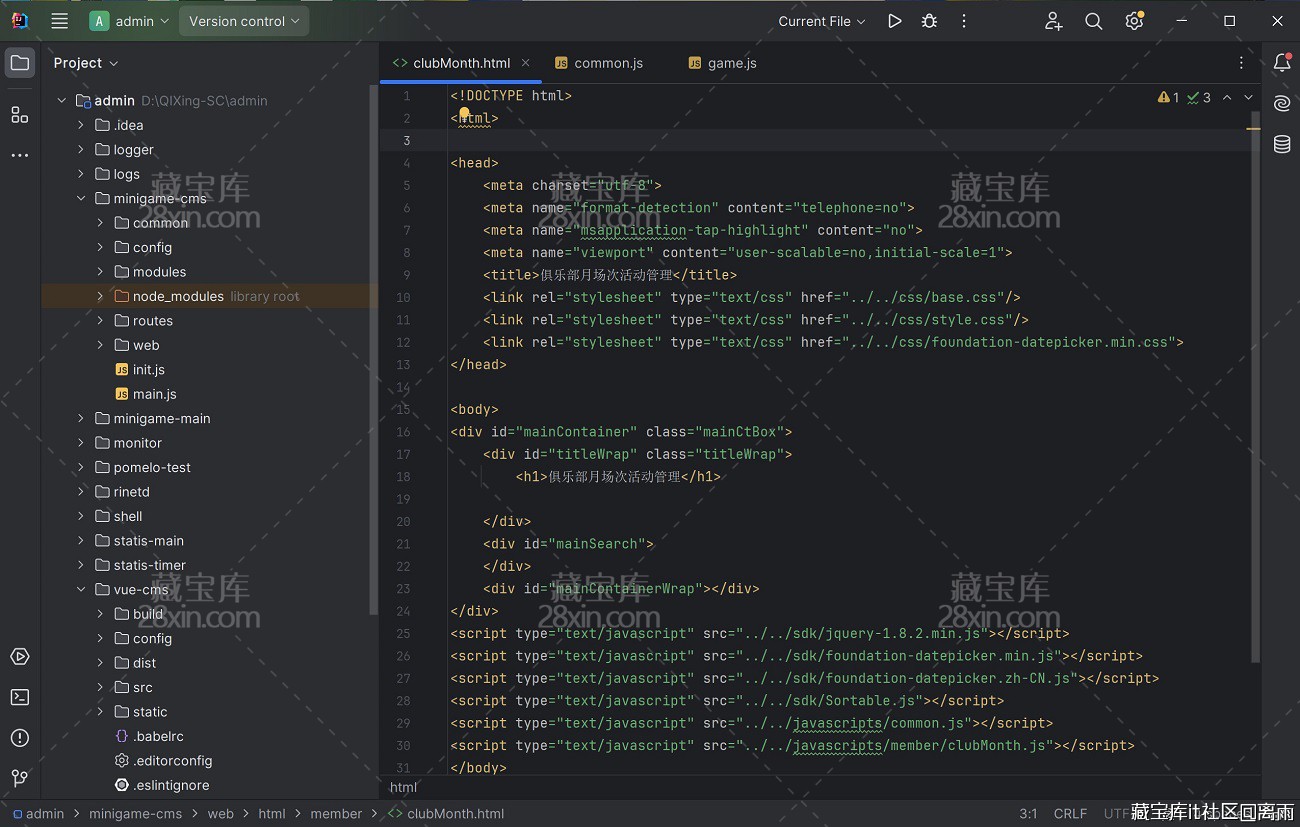Screen dimensions: 1300x827
Task: Open the Terminal tool window
Action: click(20, 697)
